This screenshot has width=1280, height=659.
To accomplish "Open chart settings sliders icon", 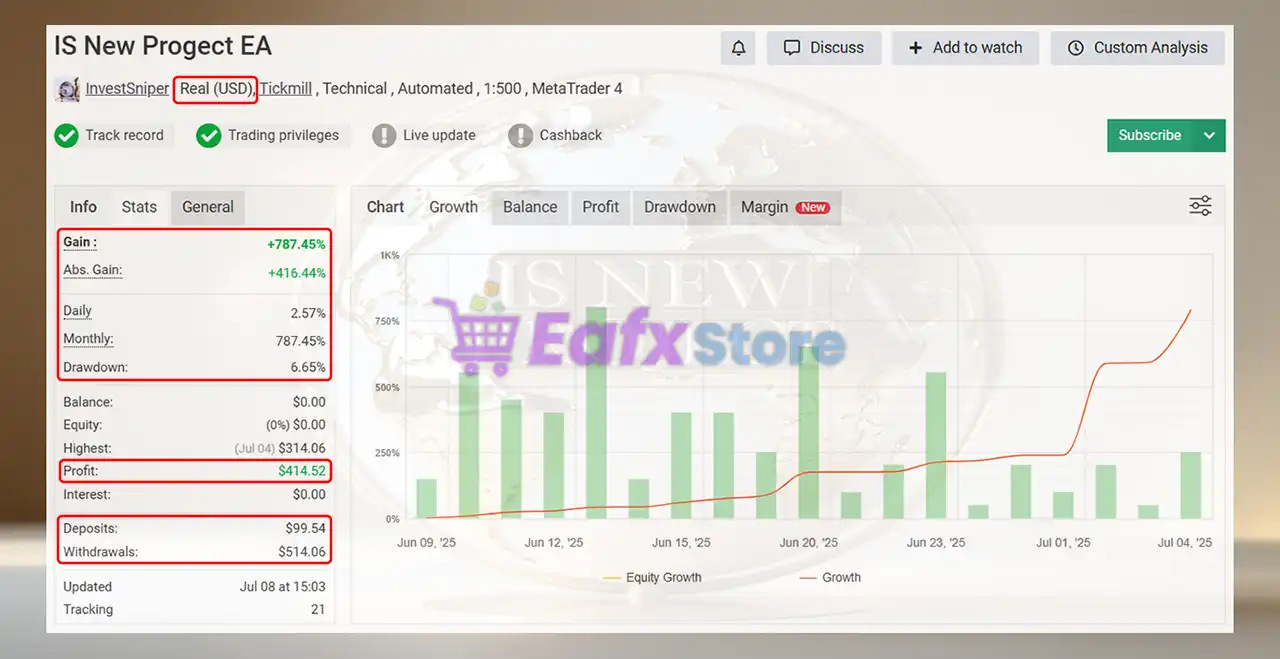I will tap(1200, 206).
